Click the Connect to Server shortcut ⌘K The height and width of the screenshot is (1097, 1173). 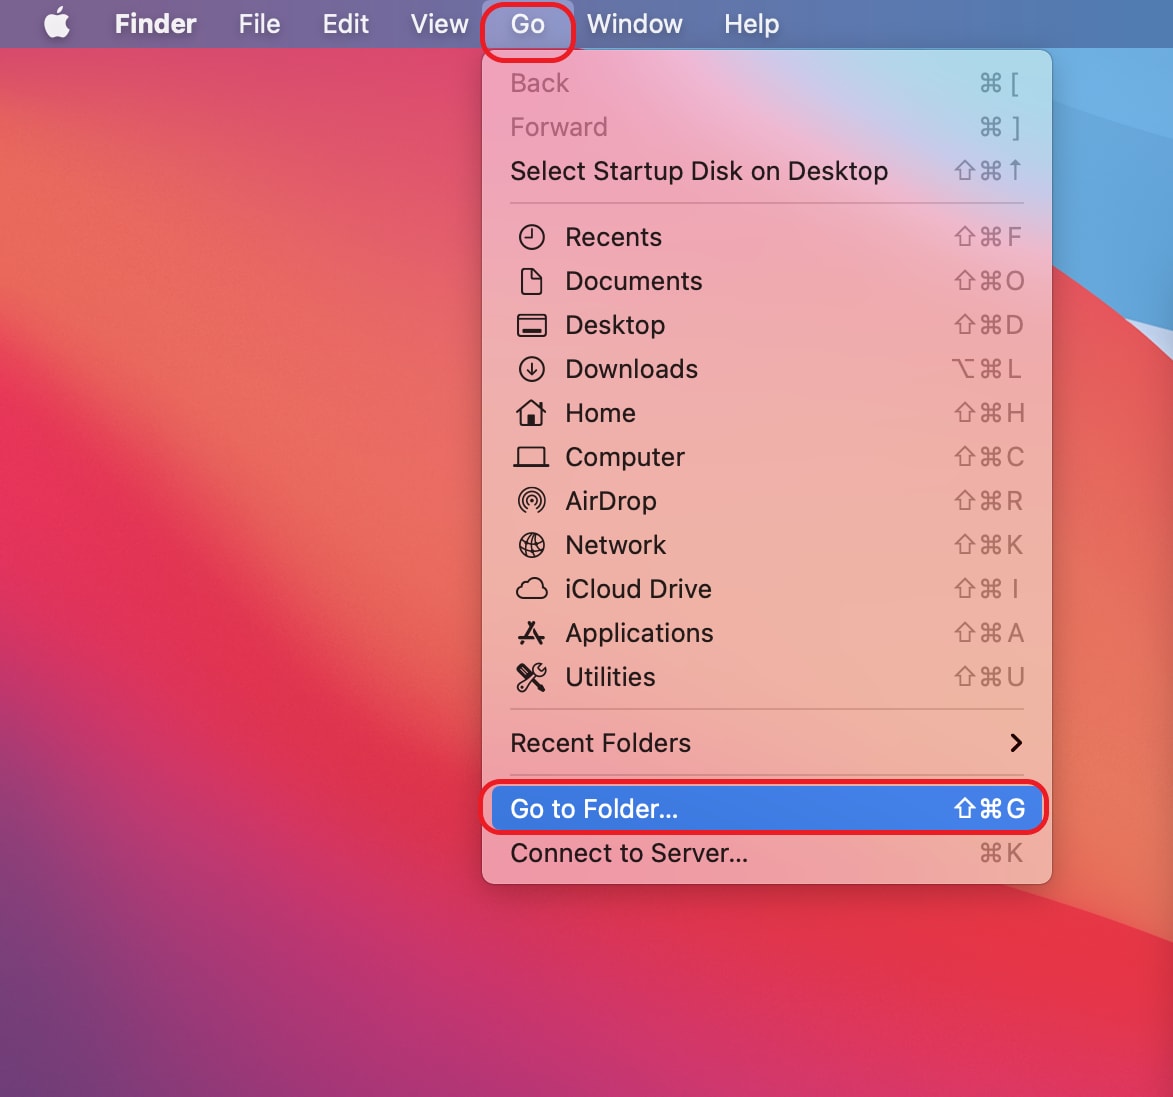(x=1001, y=853)
